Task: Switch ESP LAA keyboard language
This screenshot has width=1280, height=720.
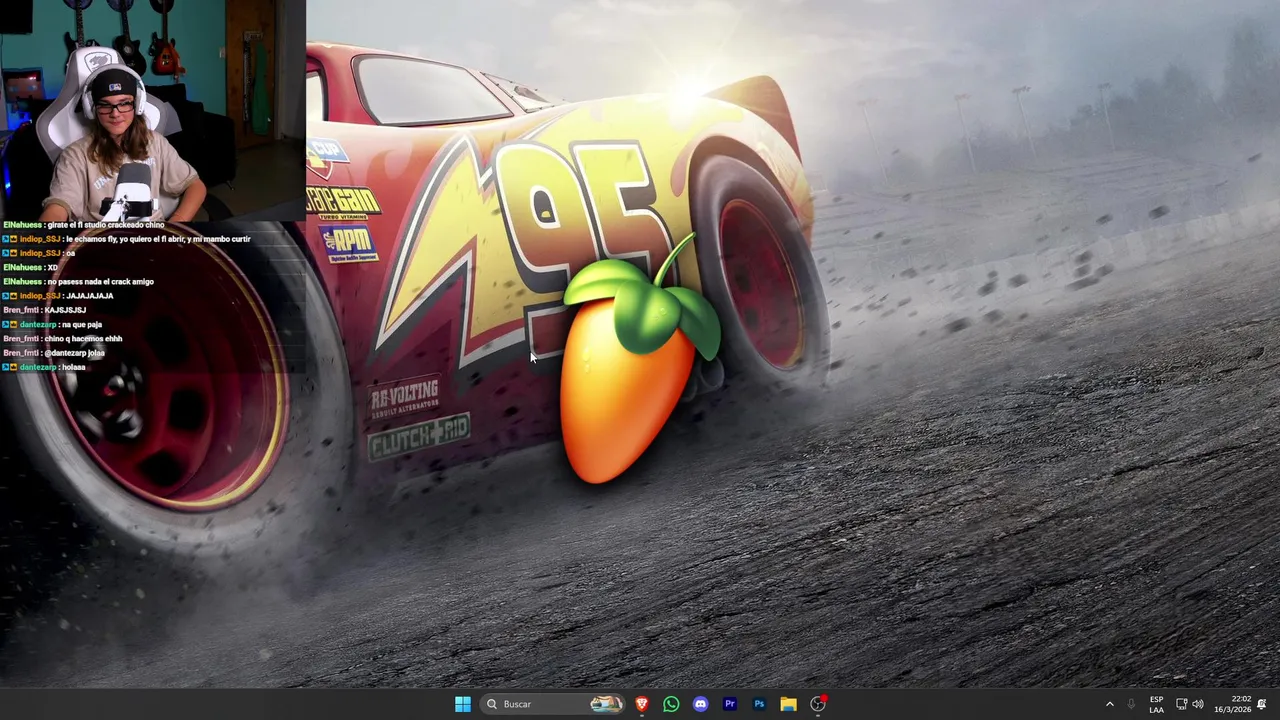Action: click(1156, 704)
